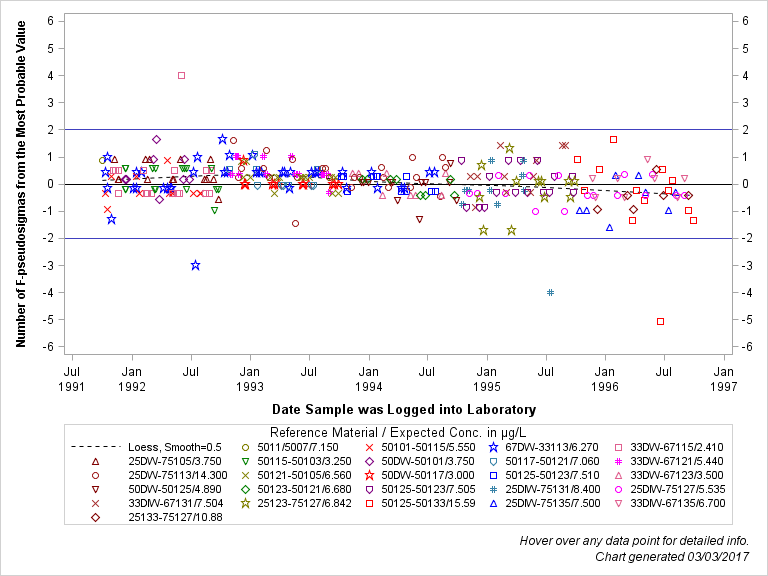Image resolution: width=768 pixels, height=576 pixels.
Task: Select the pink inverted triangle marker for 33DW-67135/6.700
Action: pyautogui.click(x=619, y=504)
